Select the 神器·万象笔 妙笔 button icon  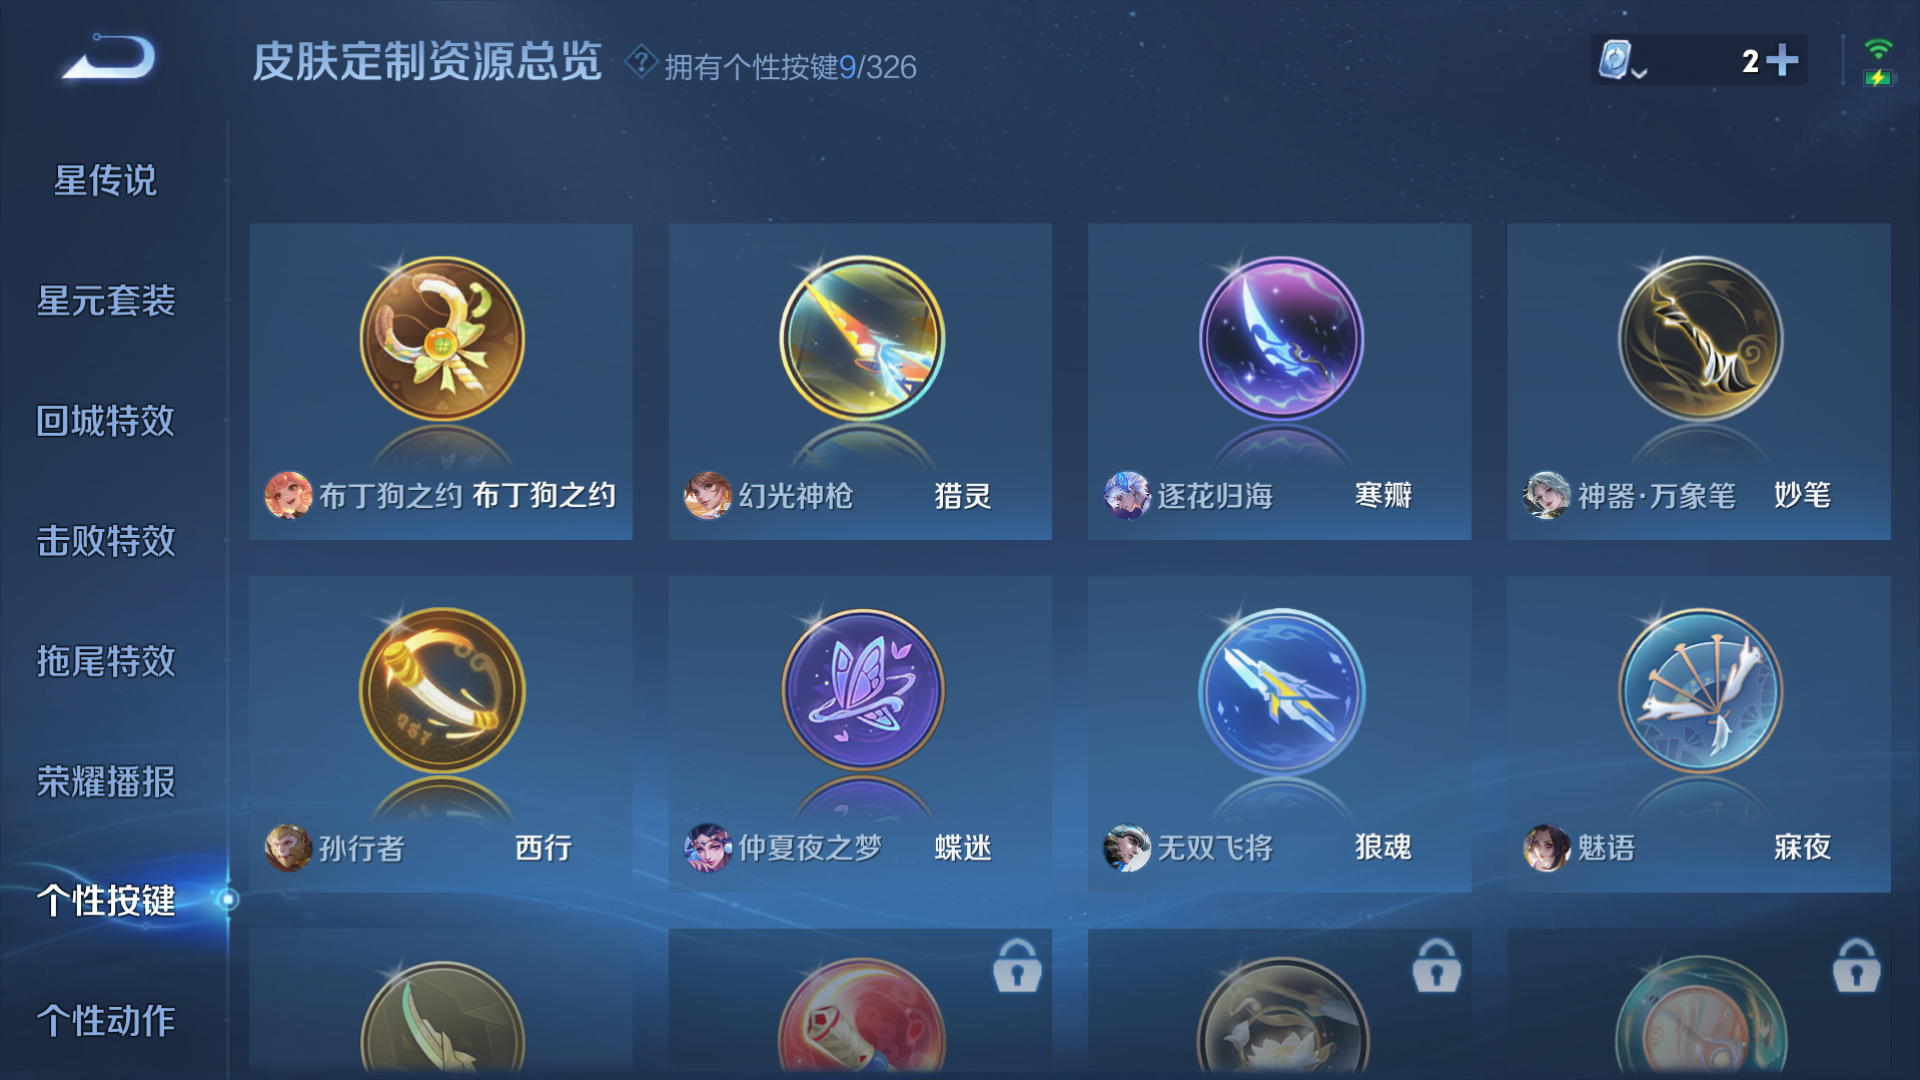coord(1700,339)
